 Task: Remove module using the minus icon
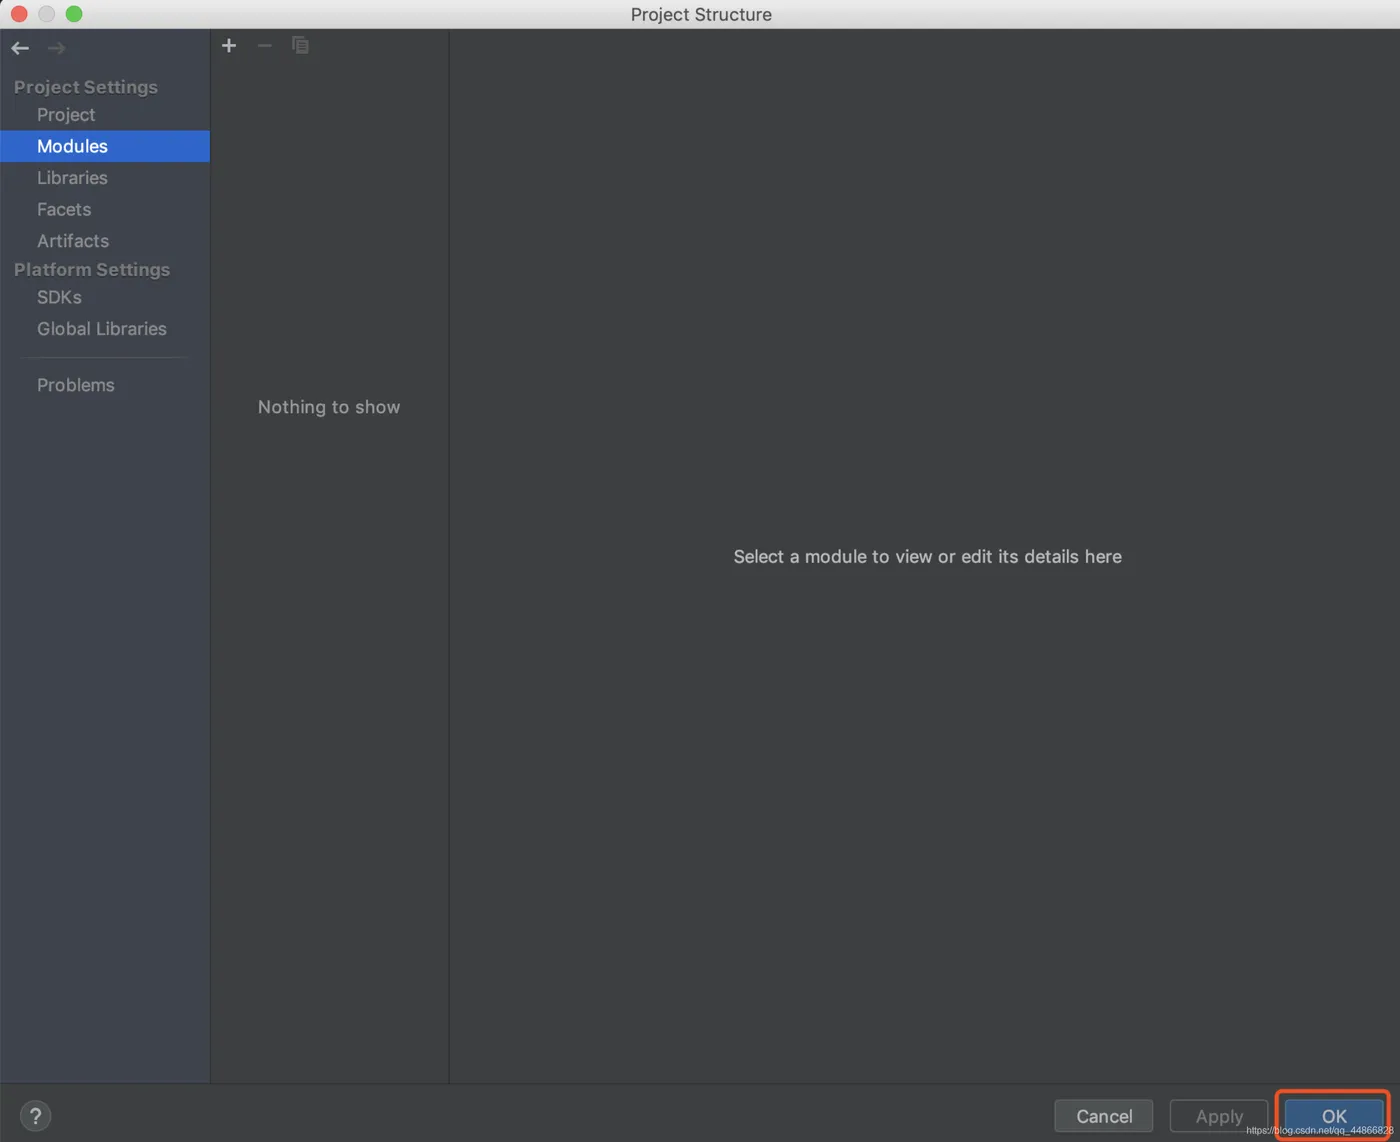pos(264,45)
